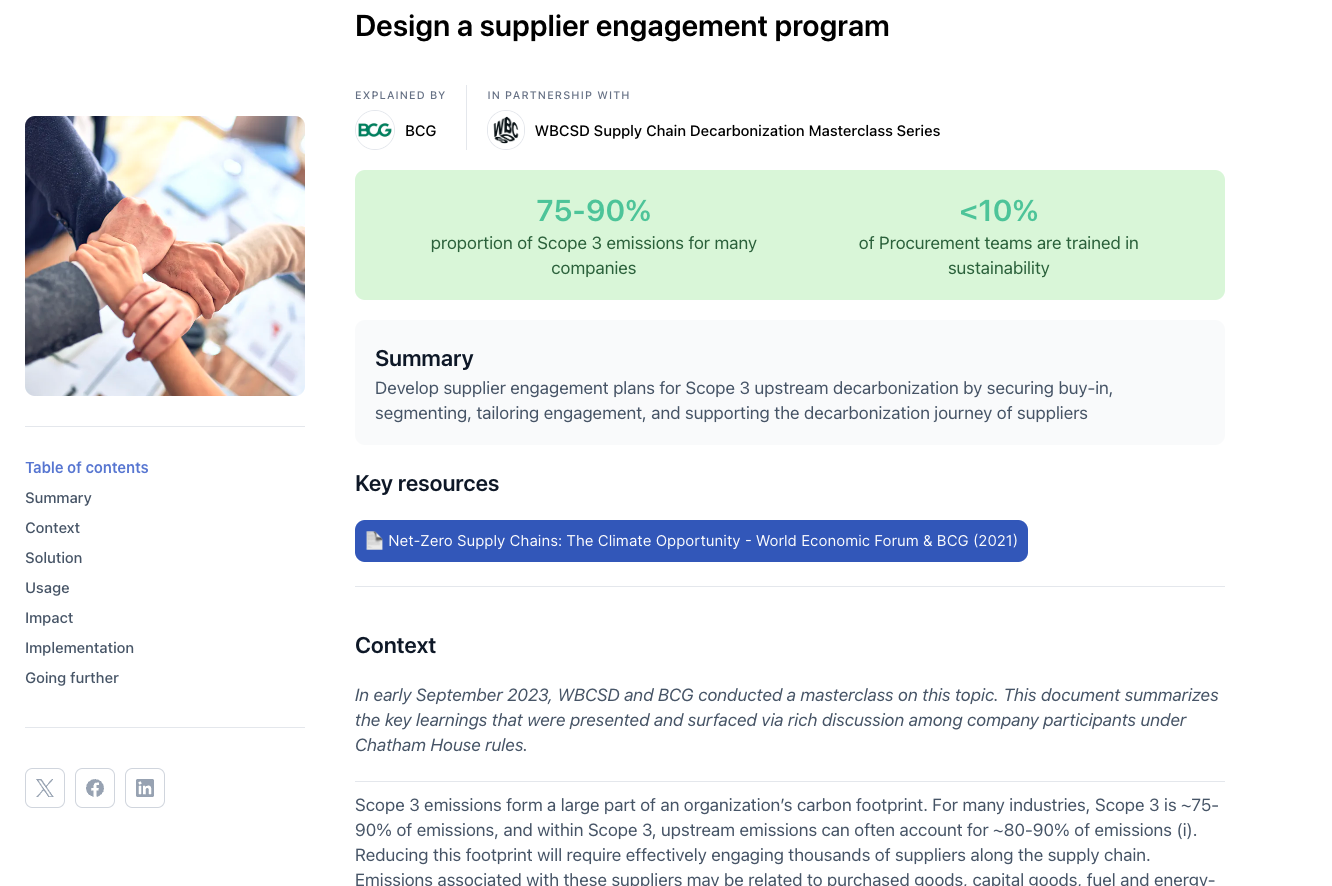This screenshot has height=886, width=1332.
Task: Go to Solution section
Action: (x=54, y=558)
